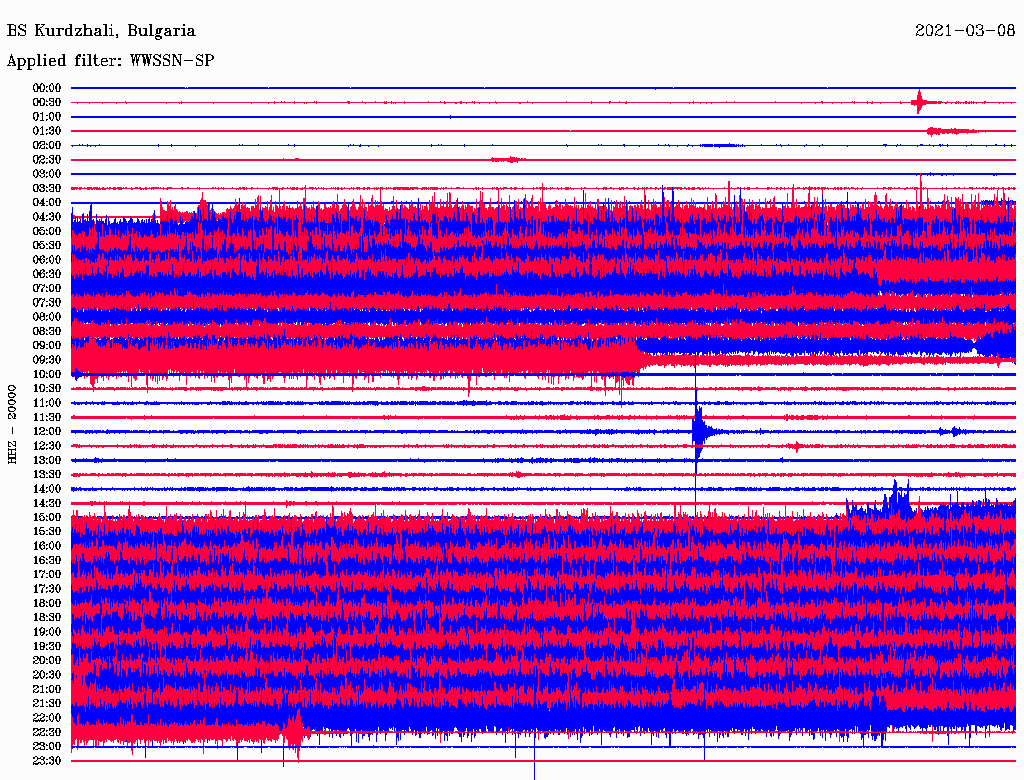
Task: Click the 18:00 time label
Action: pyautogui.click(x=47, y=603)
